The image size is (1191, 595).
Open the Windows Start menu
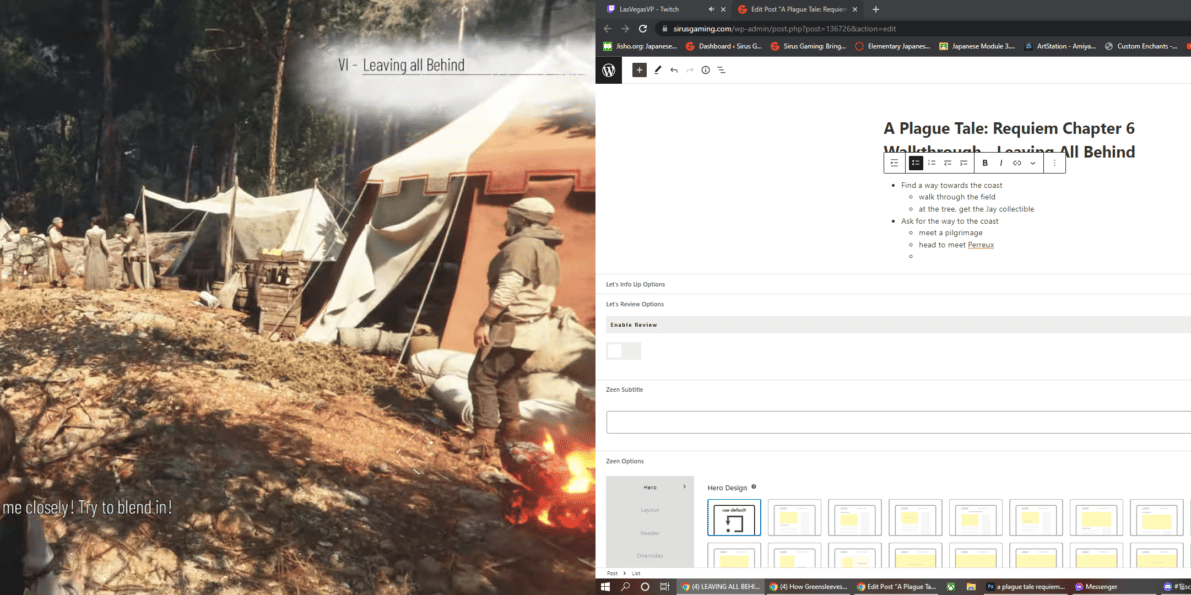coord(607,587)
